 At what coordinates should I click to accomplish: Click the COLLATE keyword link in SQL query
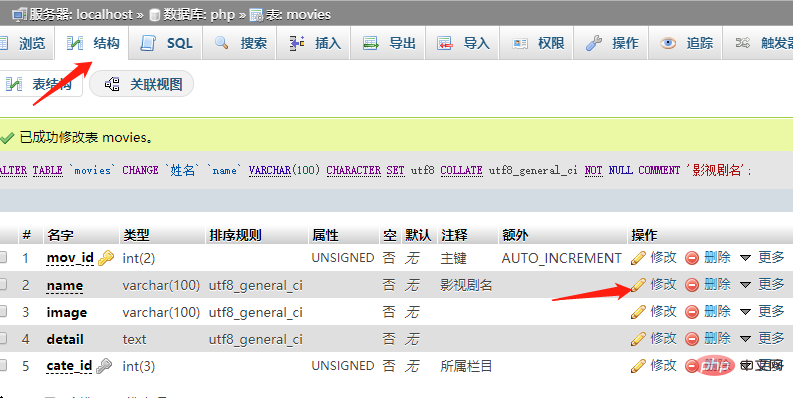pos(461,170)
